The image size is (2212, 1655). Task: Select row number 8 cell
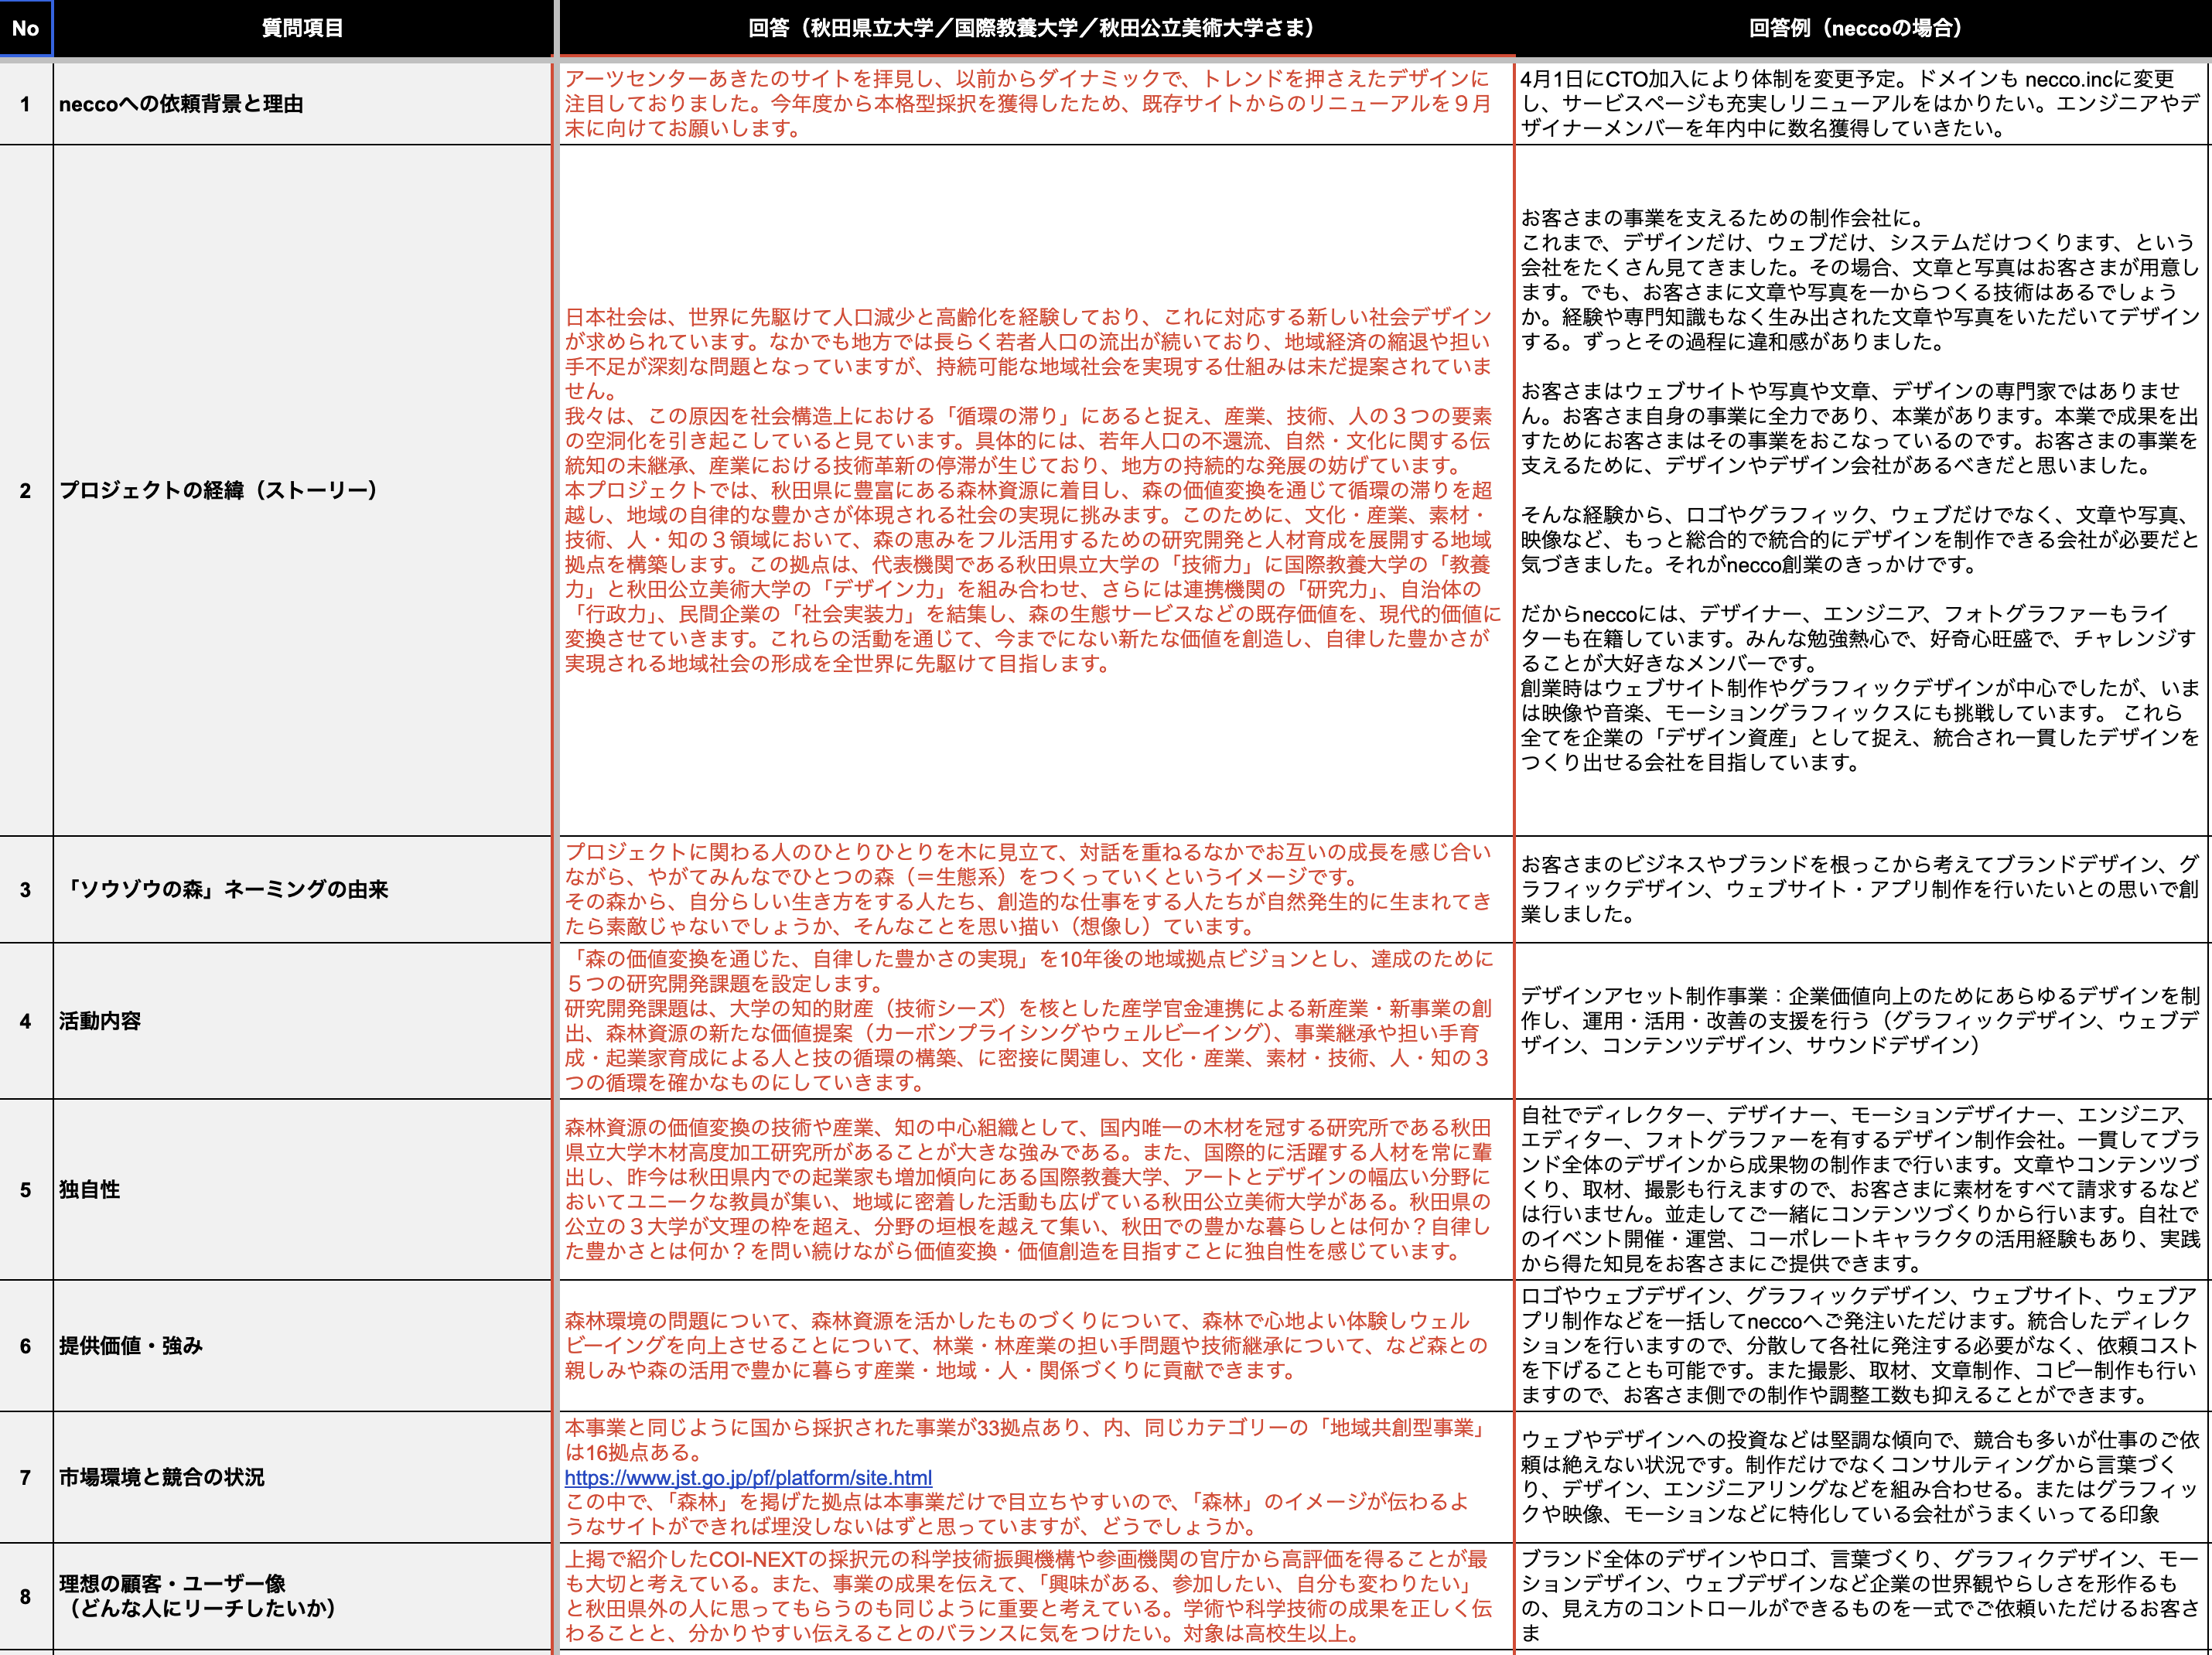[x=26, y=1596]
